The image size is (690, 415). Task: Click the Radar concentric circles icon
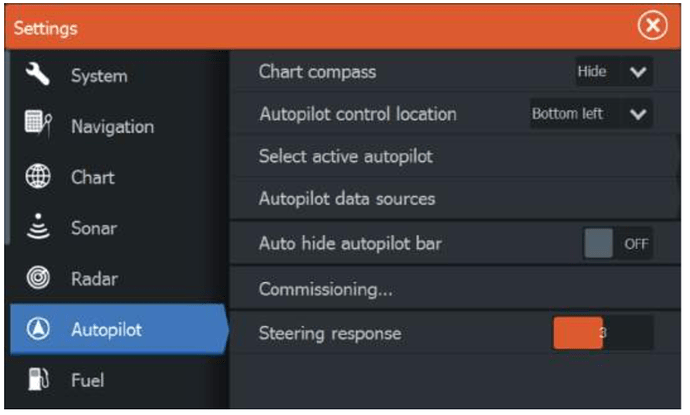[38, 278]
